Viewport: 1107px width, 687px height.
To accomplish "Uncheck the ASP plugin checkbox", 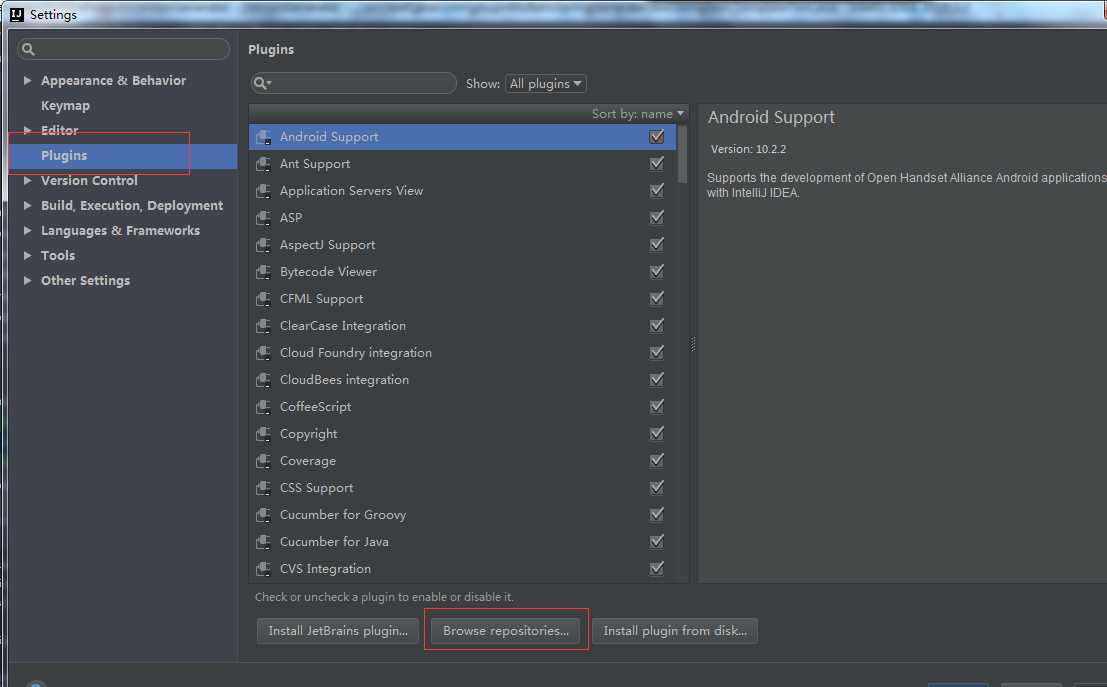I will 657,217.
